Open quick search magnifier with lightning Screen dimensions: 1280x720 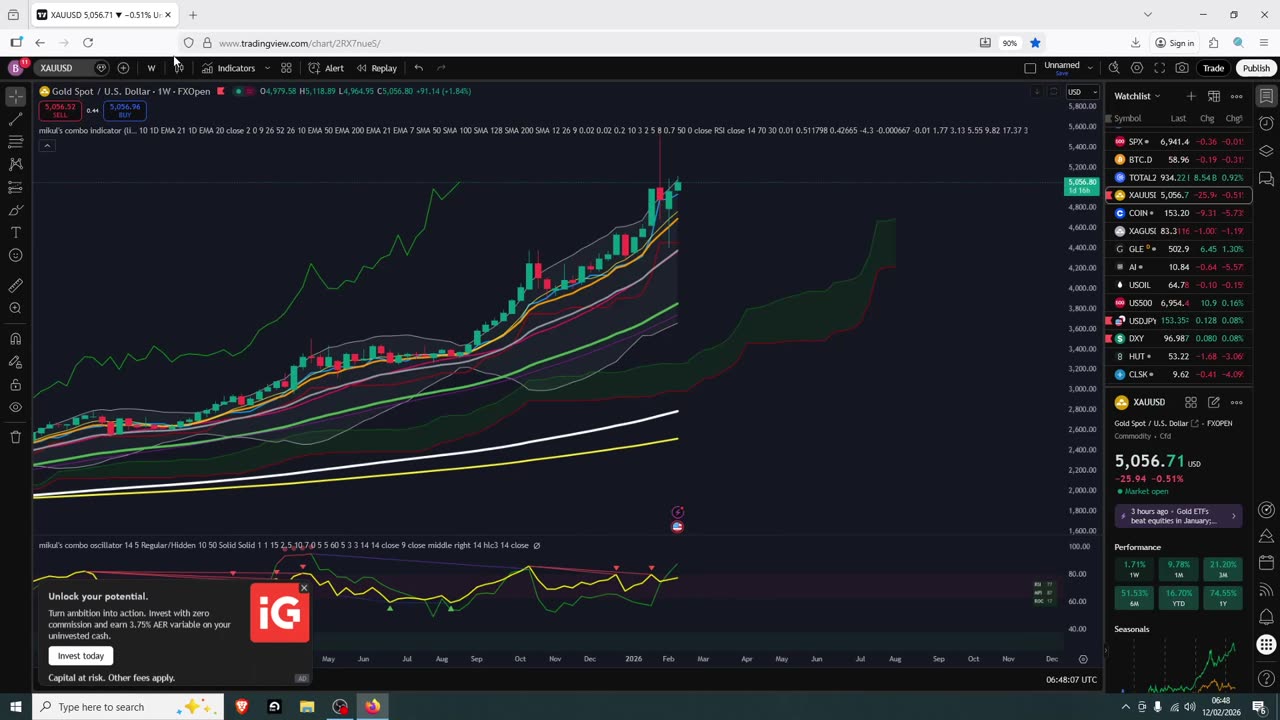pos(1114,68)
